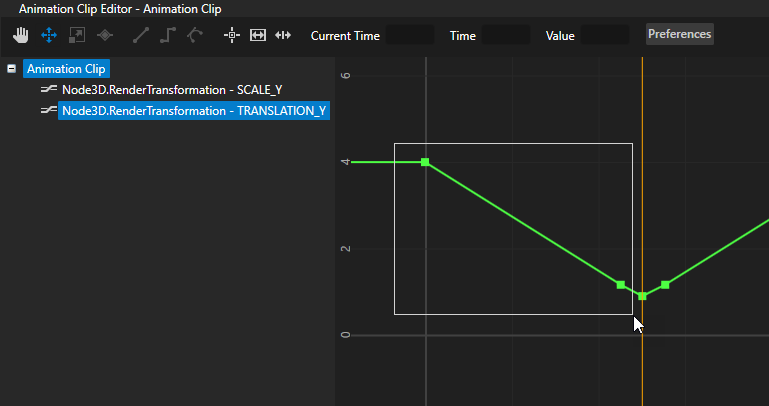Click the keyframe at value 4

(x=425, y=162)
